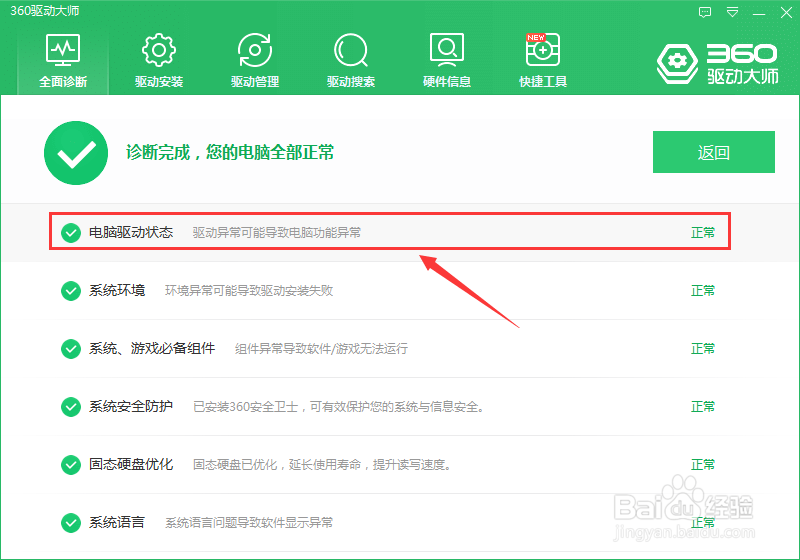Click the 返回 button

click(714, 152)
